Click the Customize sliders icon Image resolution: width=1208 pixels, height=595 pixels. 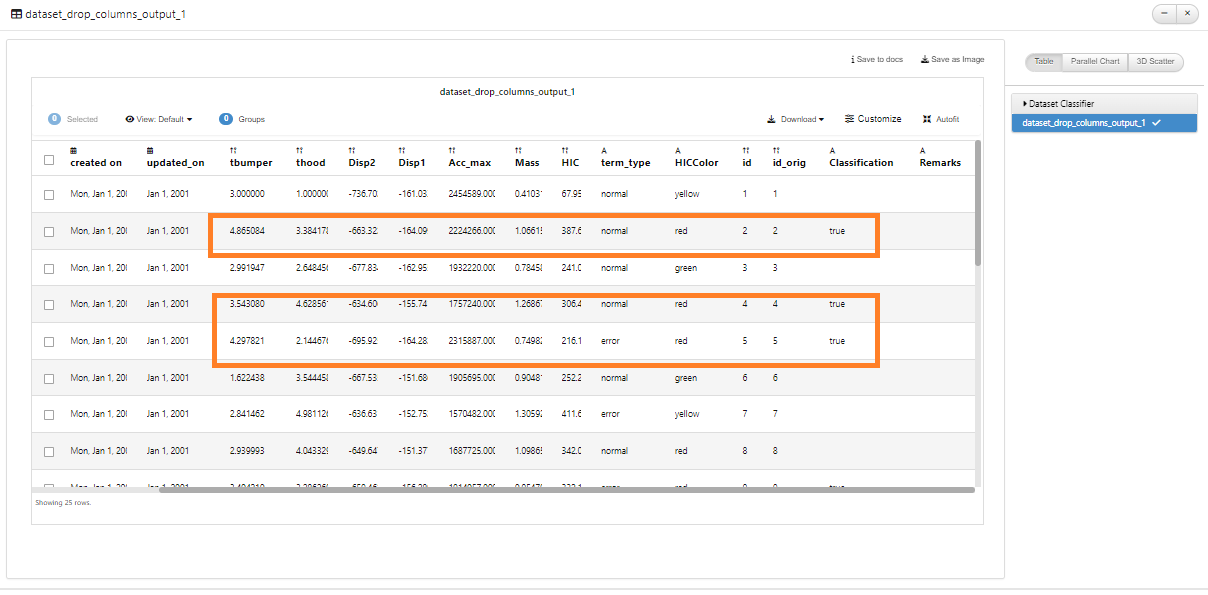click(x=849, y=119)
